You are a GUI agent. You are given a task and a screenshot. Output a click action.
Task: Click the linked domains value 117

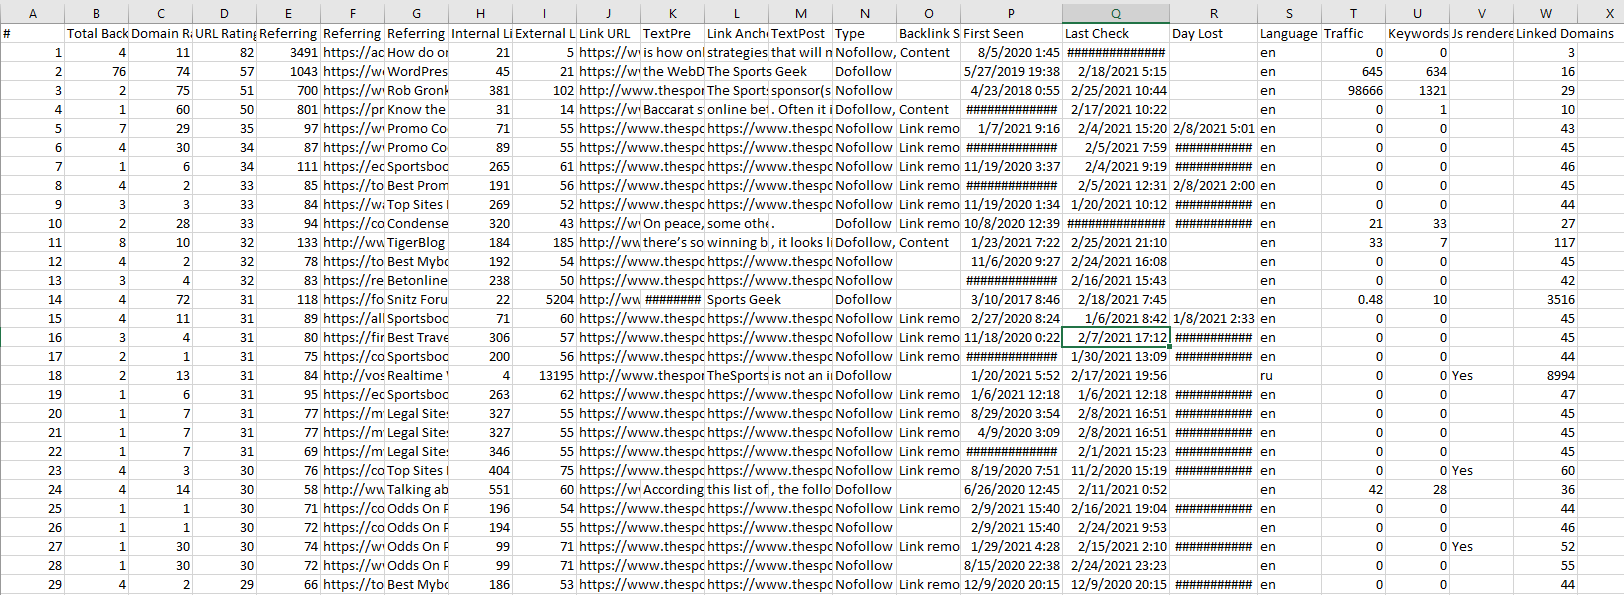[x=1545, y=242]
